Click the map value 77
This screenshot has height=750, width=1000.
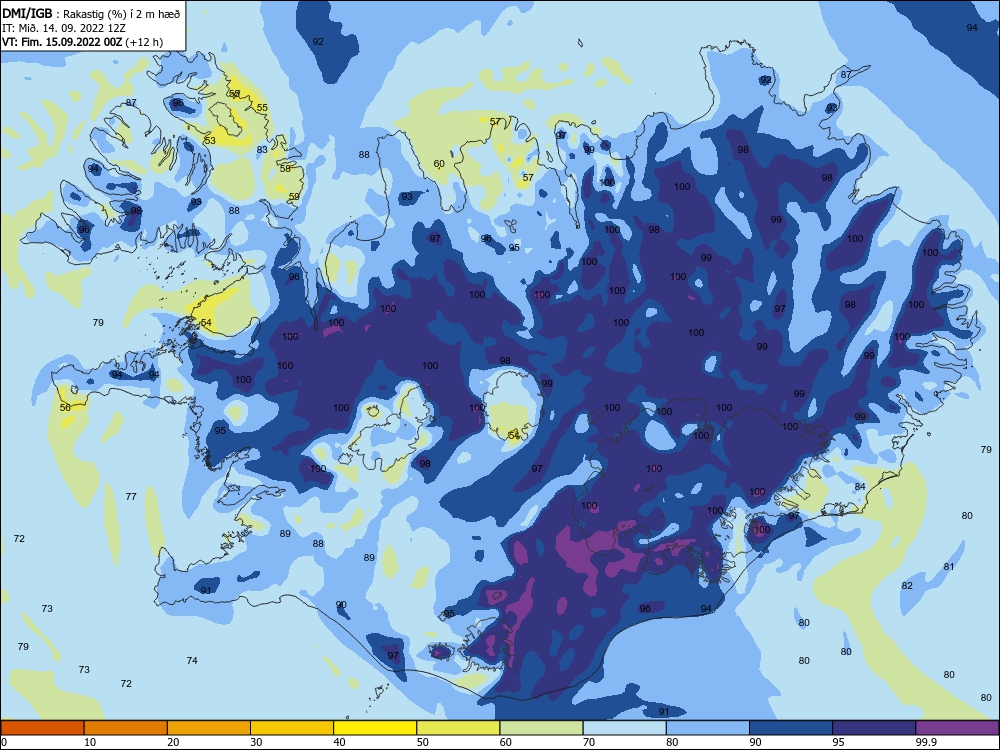click(x=131, y=496)
